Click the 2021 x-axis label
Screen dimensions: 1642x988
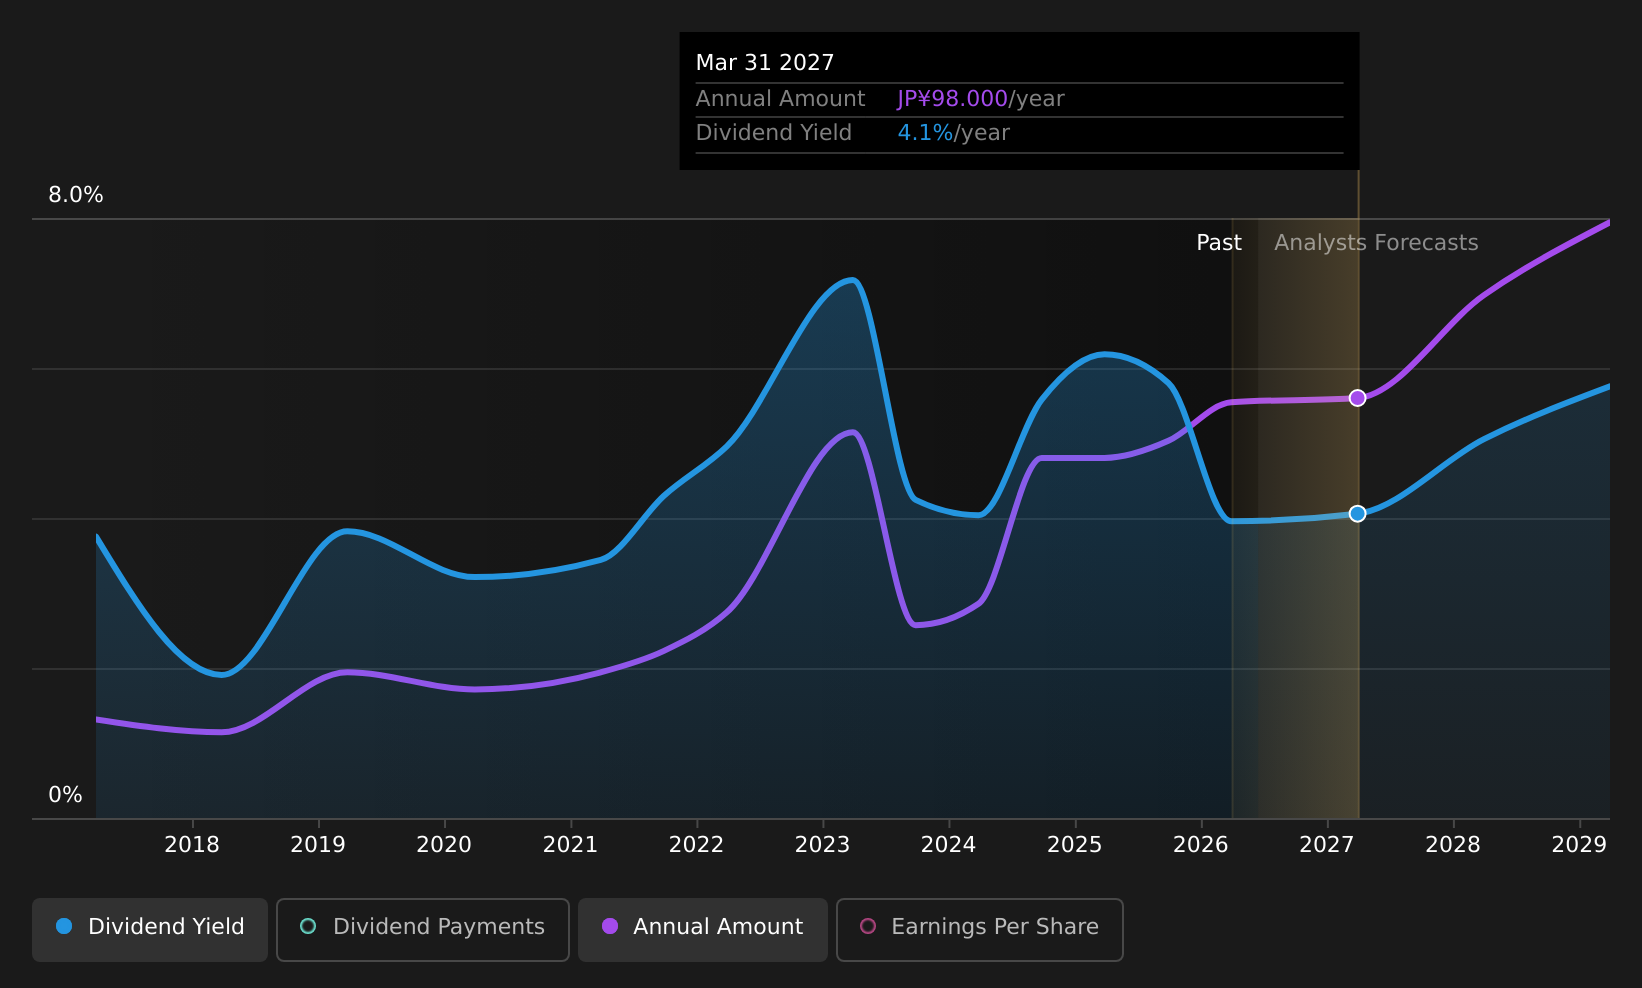point(570,845)
